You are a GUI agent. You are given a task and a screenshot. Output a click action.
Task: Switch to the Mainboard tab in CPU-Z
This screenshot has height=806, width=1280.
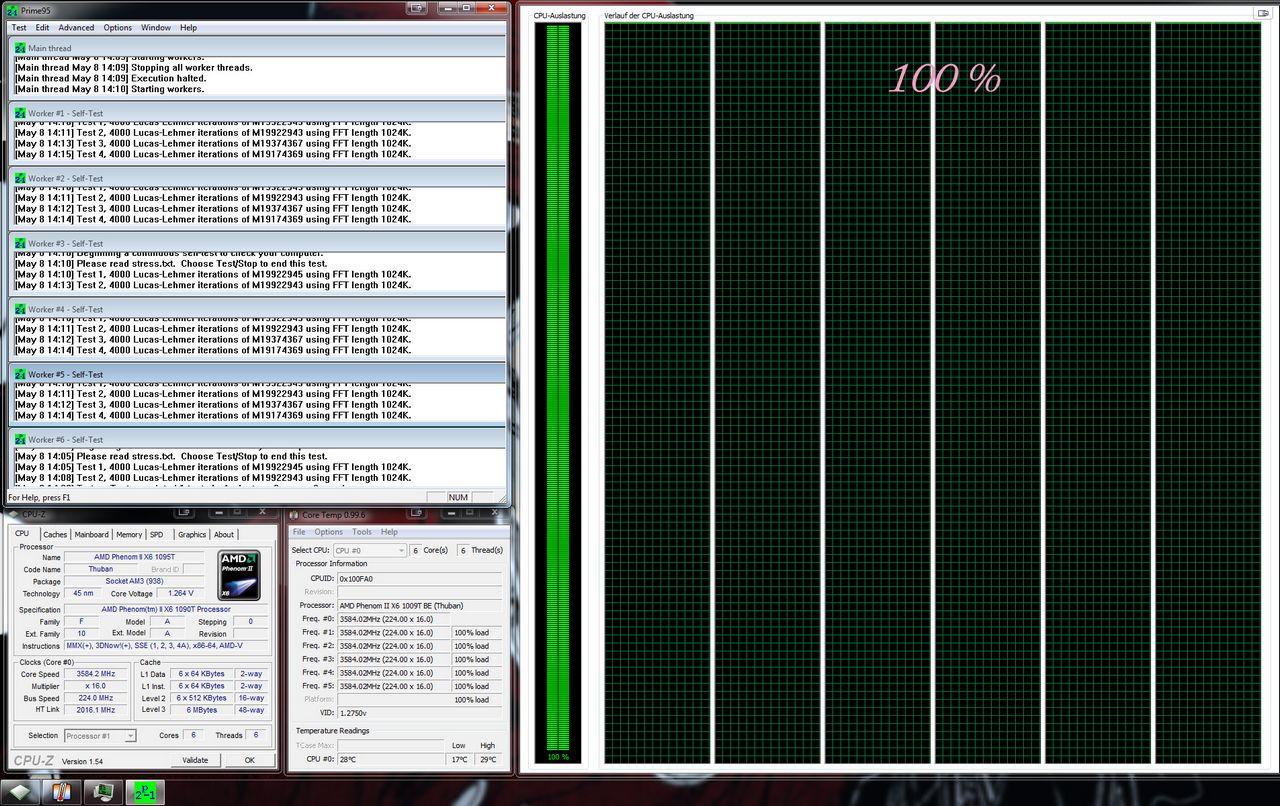[x=91, y=535]
